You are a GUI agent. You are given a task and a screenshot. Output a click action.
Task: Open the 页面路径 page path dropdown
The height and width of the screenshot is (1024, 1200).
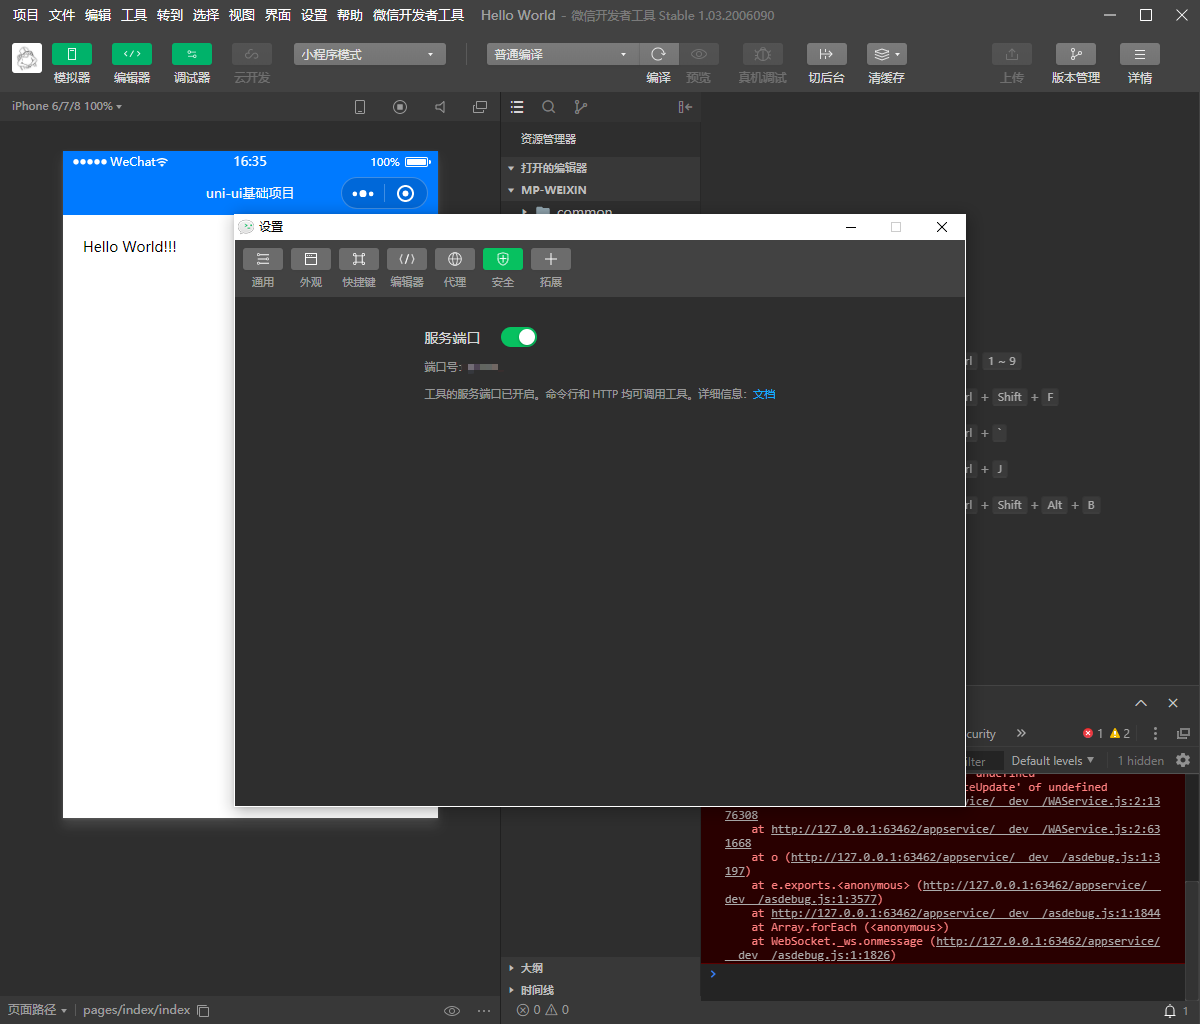(x=37, y=1010)
